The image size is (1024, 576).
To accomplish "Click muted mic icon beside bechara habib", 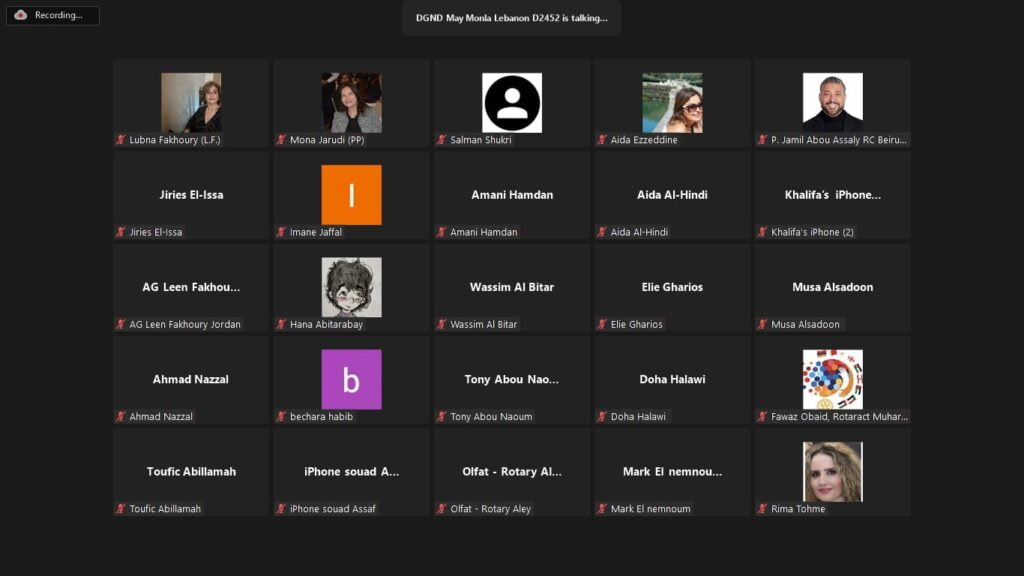I will 281,416.
